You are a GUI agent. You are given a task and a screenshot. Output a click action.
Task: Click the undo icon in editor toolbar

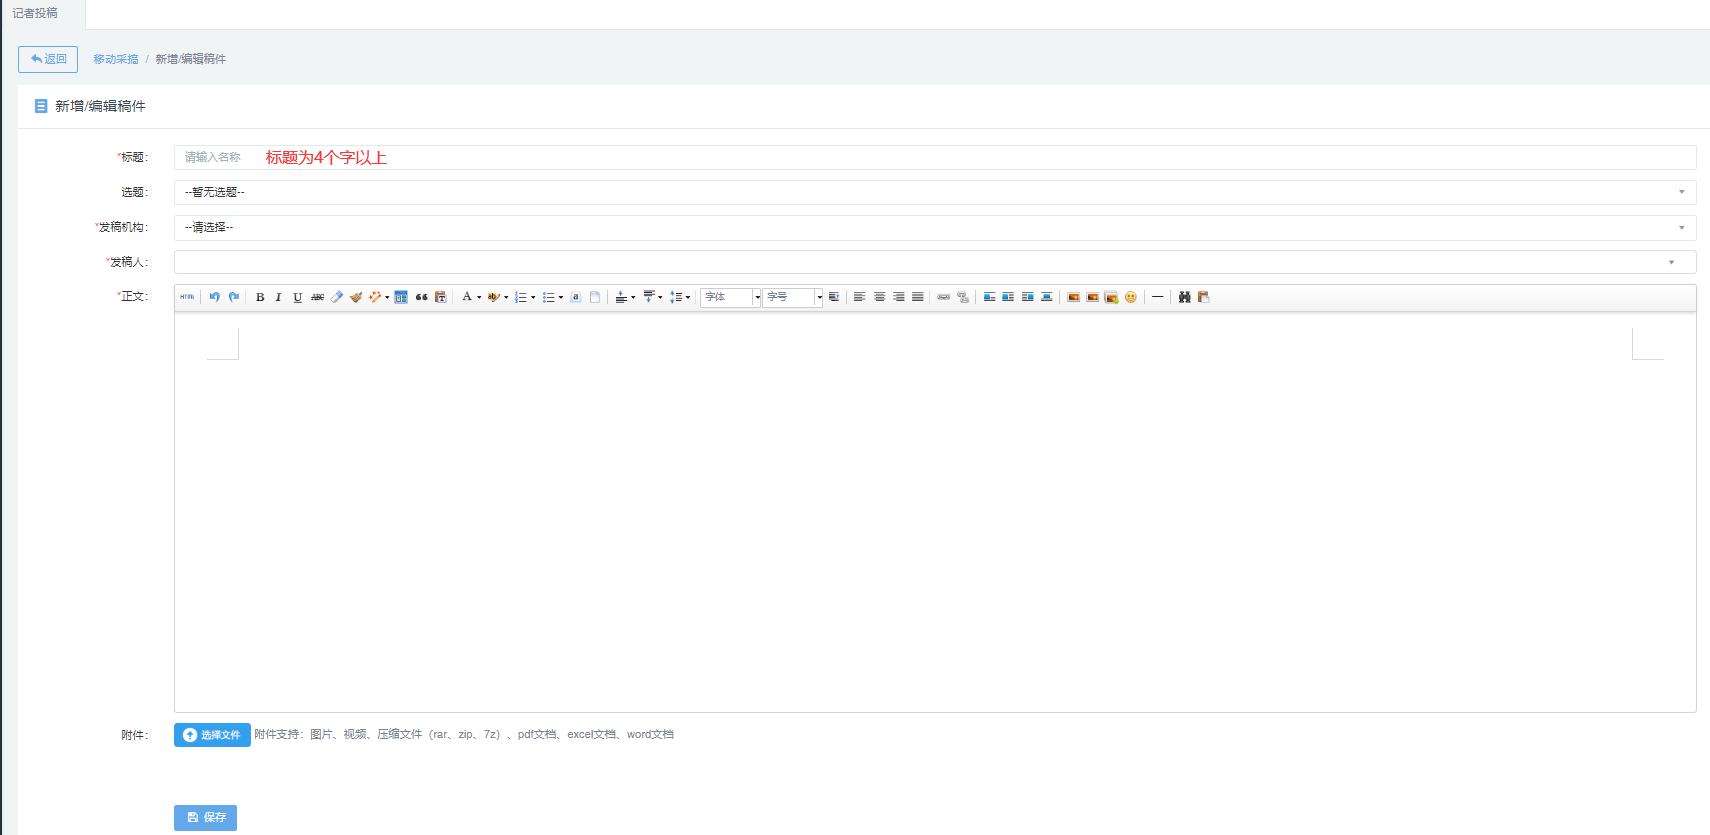click(214, 297)
